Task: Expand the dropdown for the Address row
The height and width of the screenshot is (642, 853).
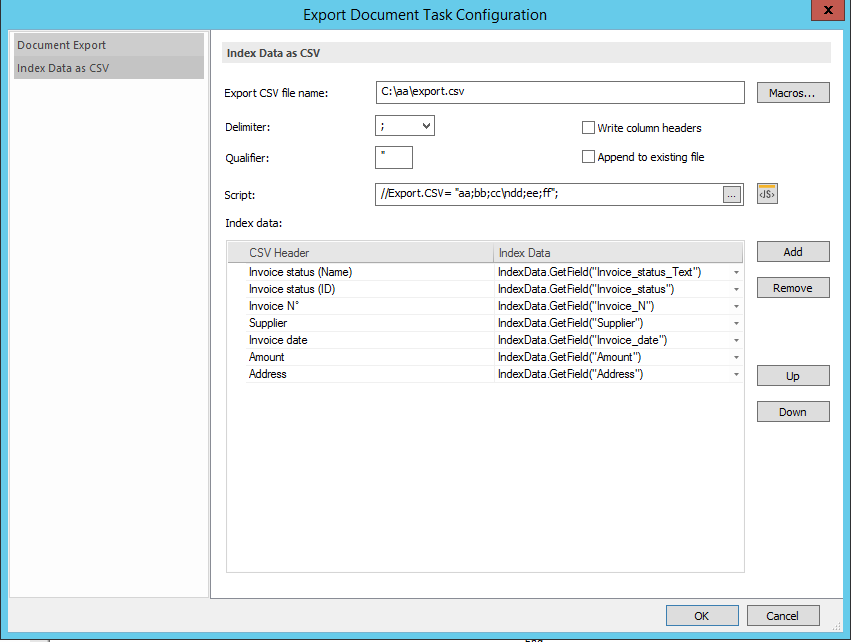Action: pos(737,374)
